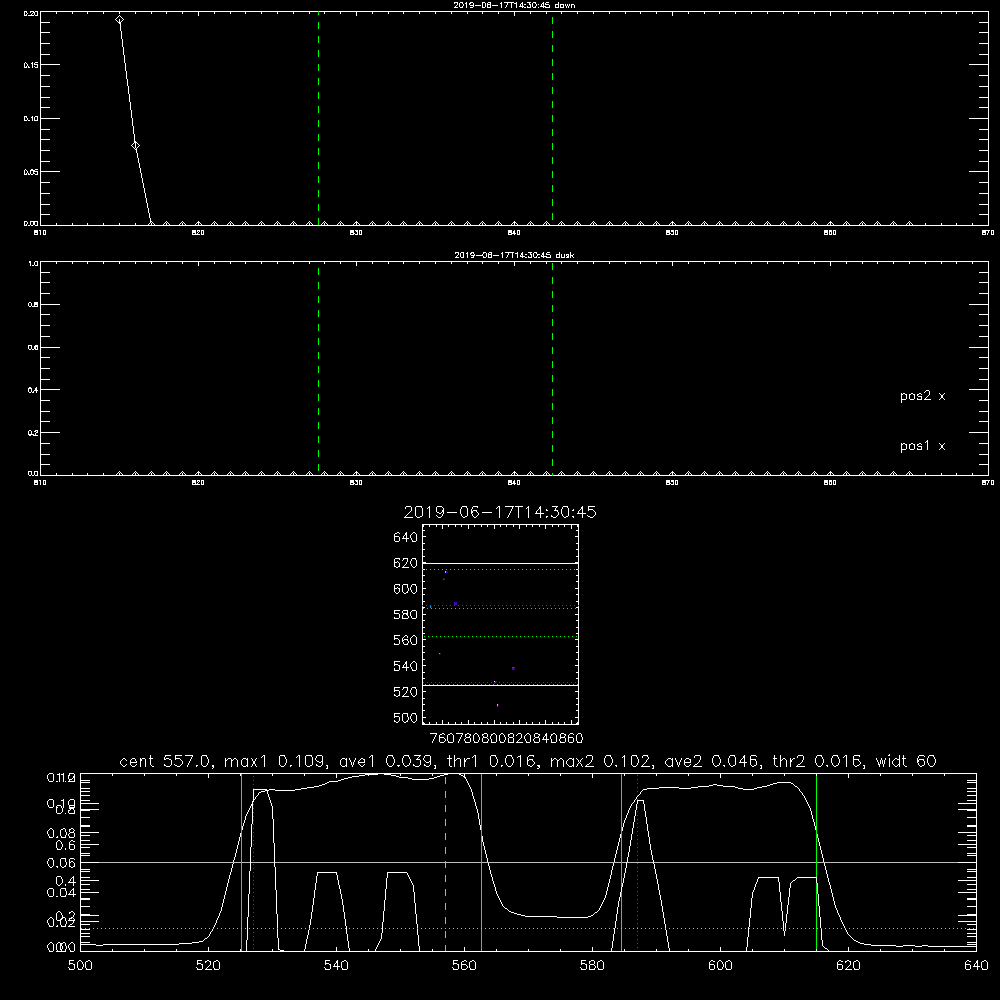Click the x-axis label '520' of the bottom plot
The height and width of the screenshot is (1000, 1000).
tap(208, 966)
